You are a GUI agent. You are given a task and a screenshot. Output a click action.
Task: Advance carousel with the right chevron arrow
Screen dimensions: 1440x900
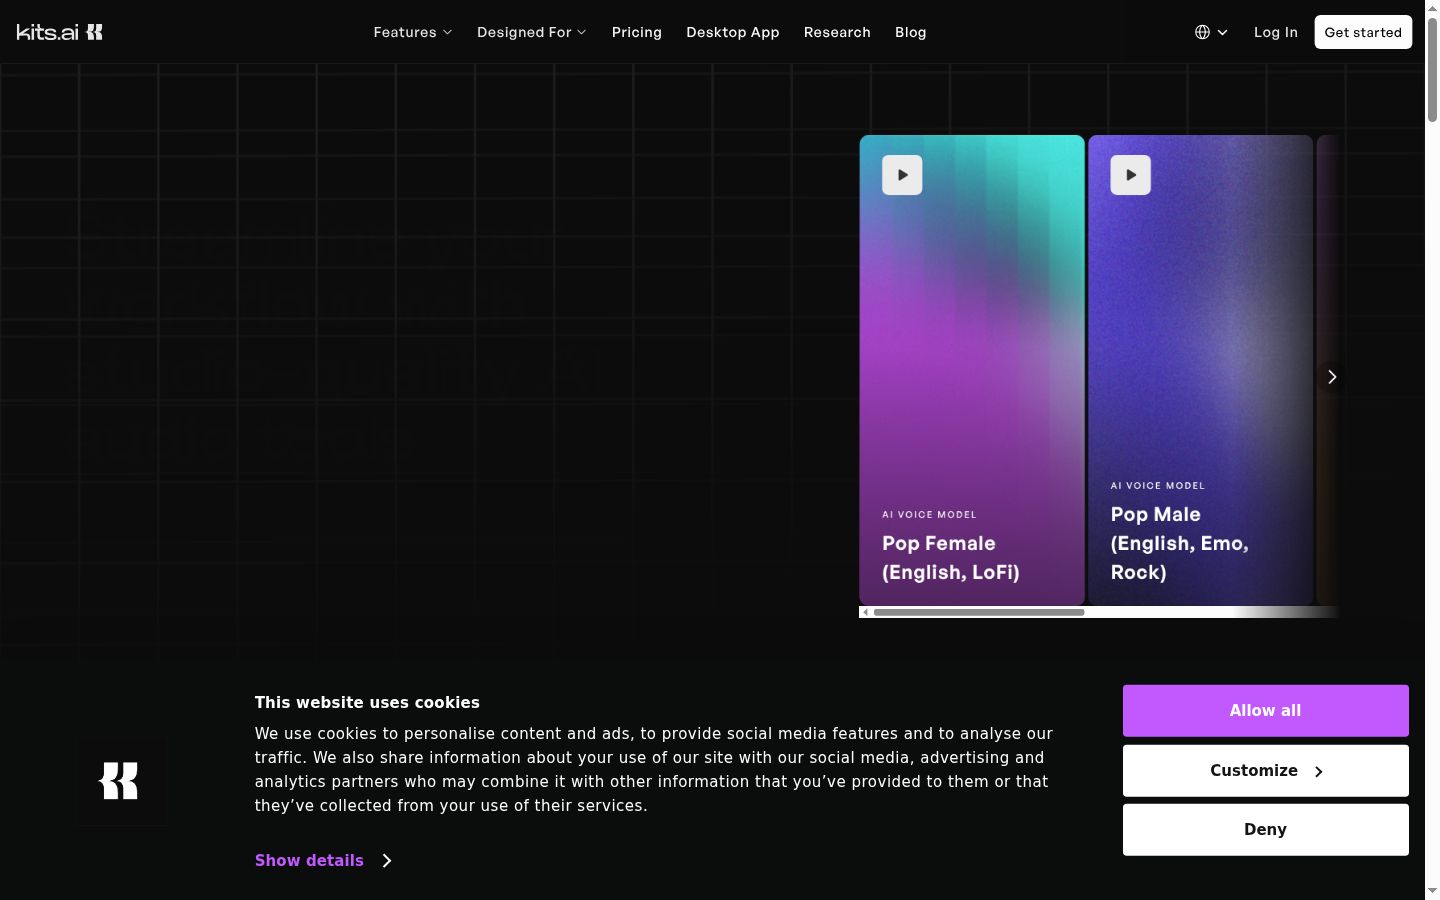pyautogui.click(x=1331, y=377)
